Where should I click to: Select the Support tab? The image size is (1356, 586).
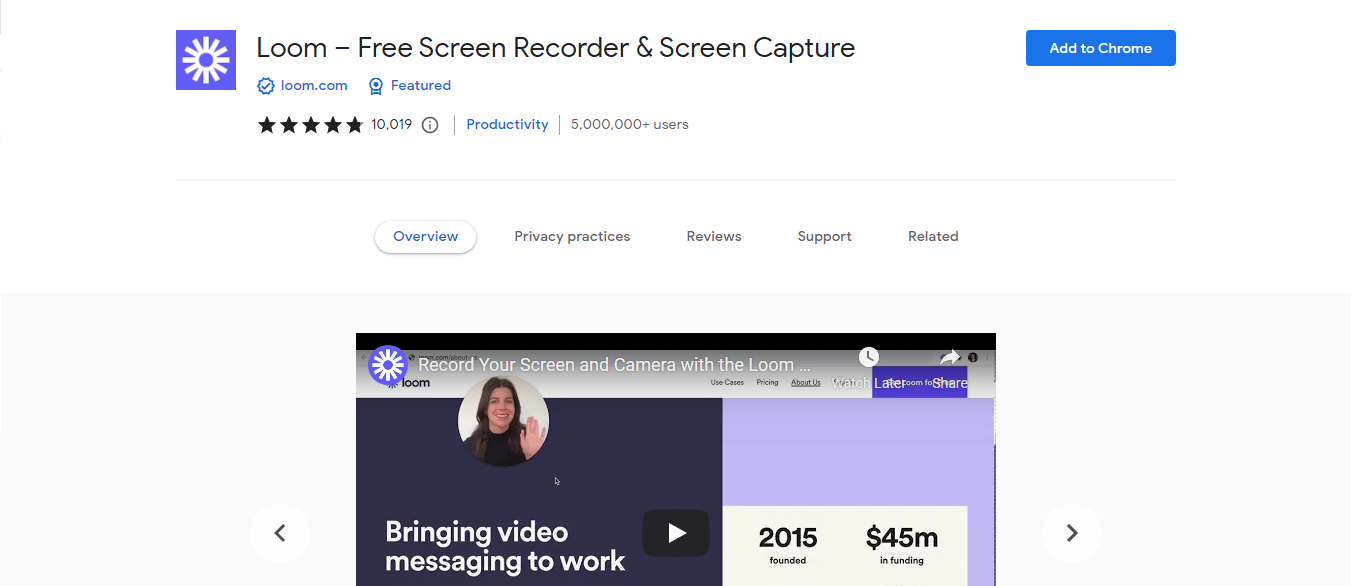tap(824, 237)
